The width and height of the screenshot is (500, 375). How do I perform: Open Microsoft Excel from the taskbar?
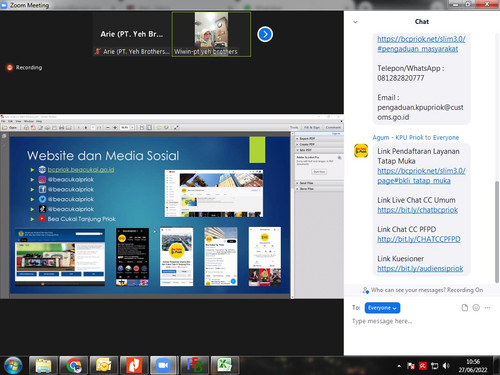(x=224, y=365)
